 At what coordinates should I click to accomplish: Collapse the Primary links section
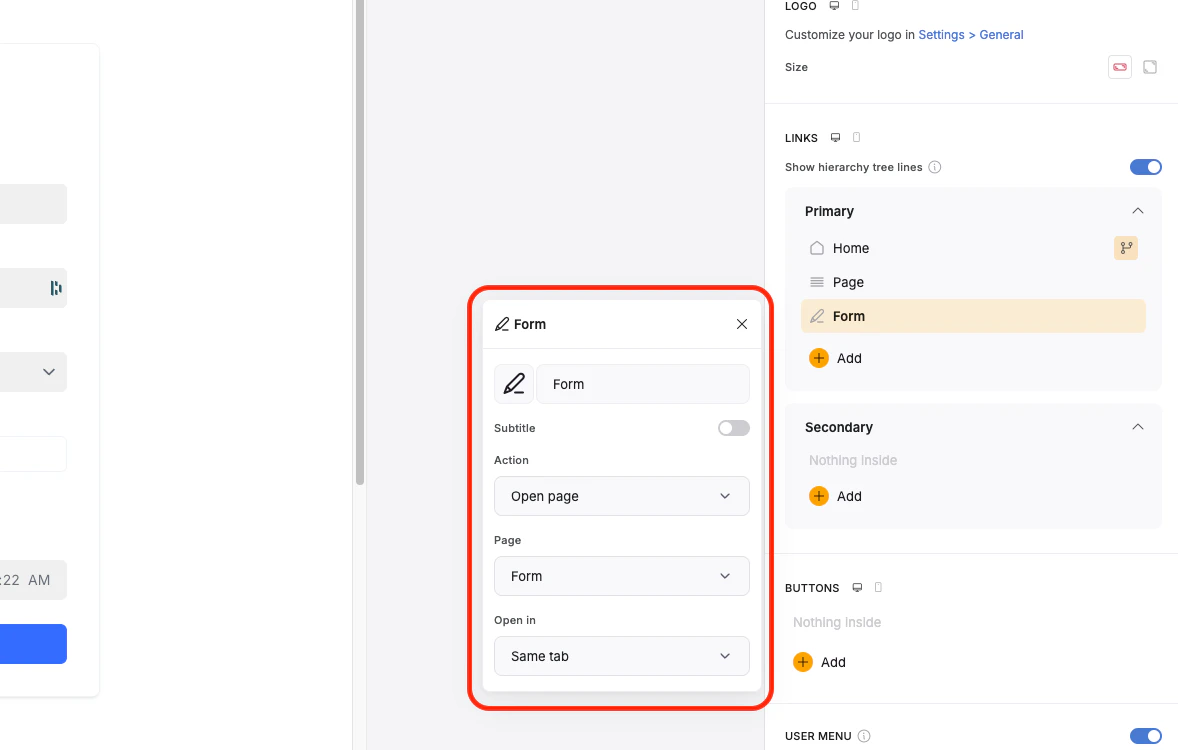tap(1137, 211)
